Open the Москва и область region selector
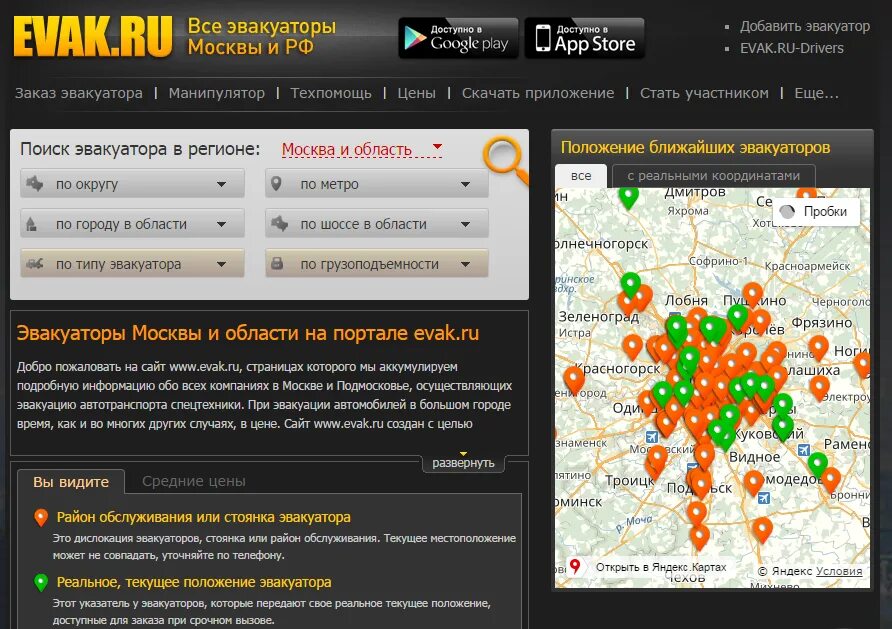The image size is (892, 629). (362, 149)
